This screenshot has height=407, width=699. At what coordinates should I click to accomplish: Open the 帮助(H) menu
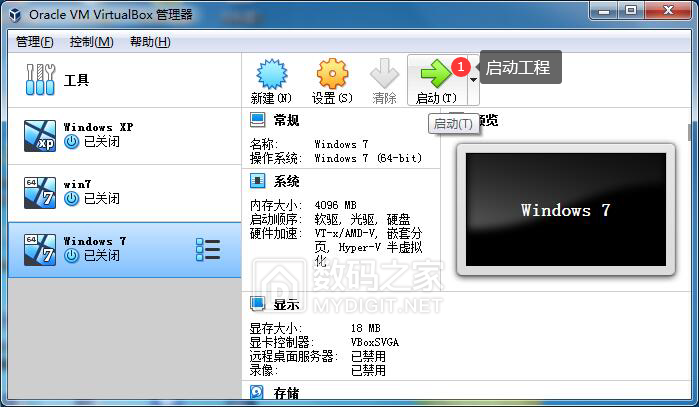[150, 42]
